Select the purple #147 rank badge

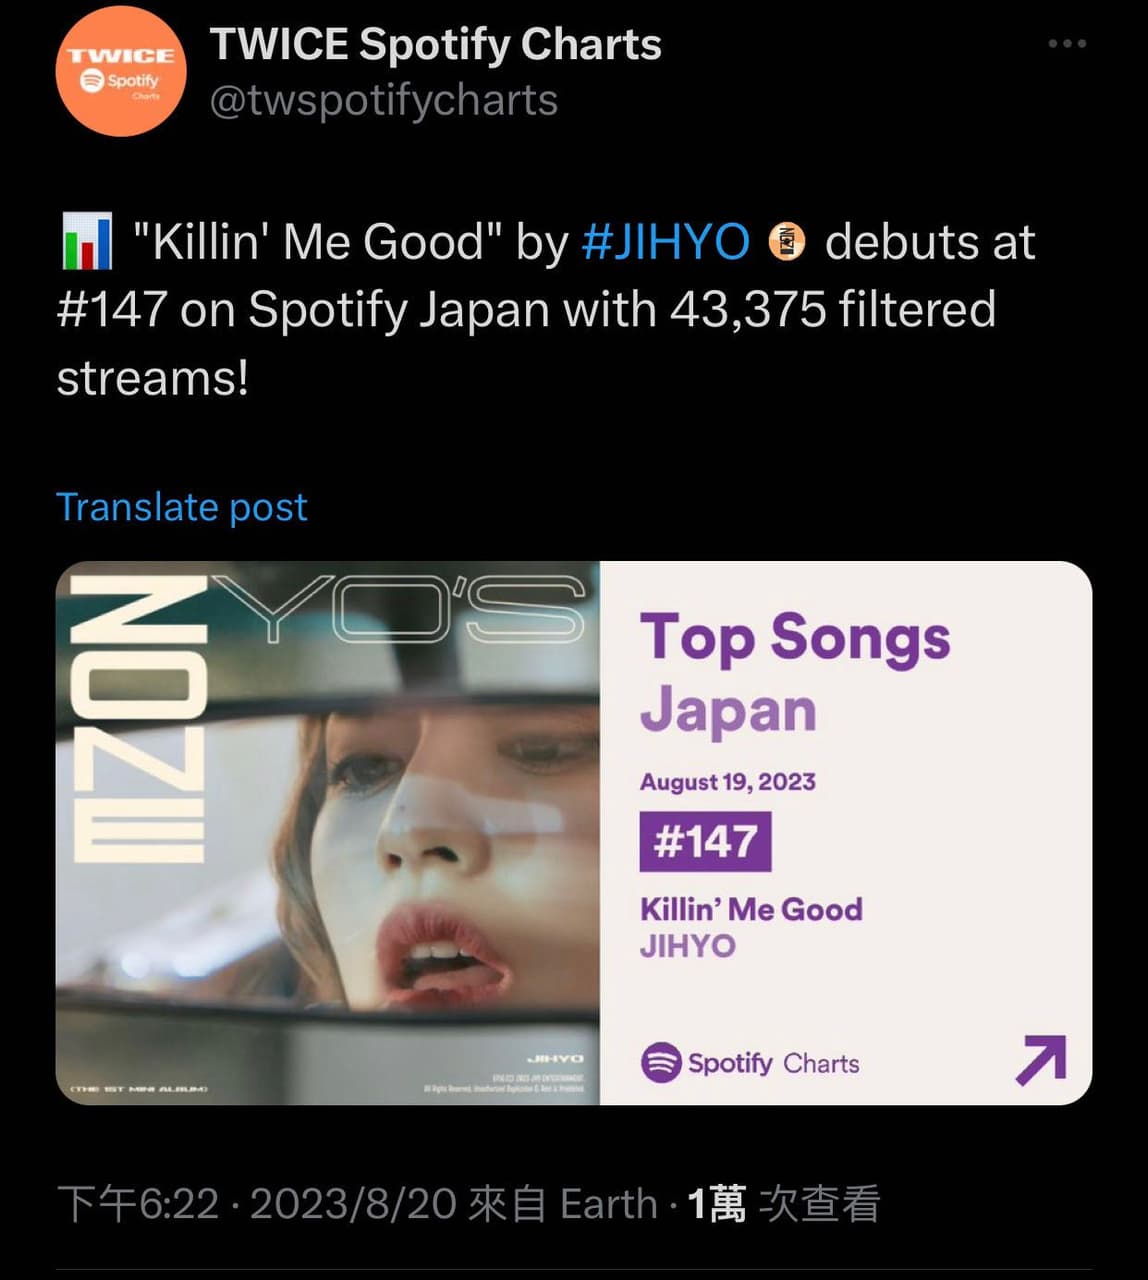[x=705, y=841]
